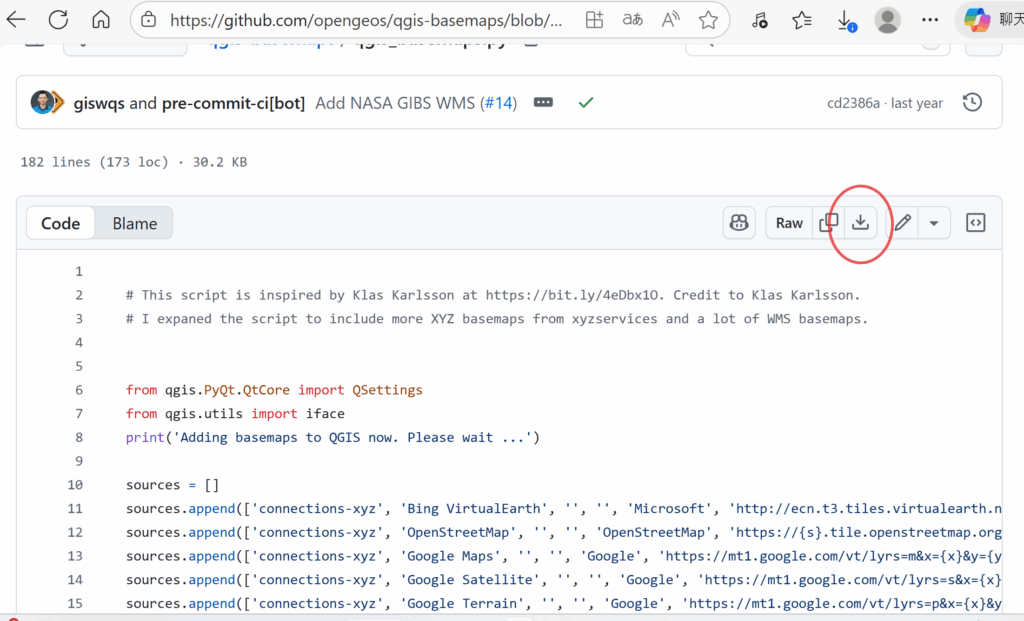Expand more edit options dropdown
Image resolution: width=1024 pixels, height=621 pixels.
coord(933,223)
